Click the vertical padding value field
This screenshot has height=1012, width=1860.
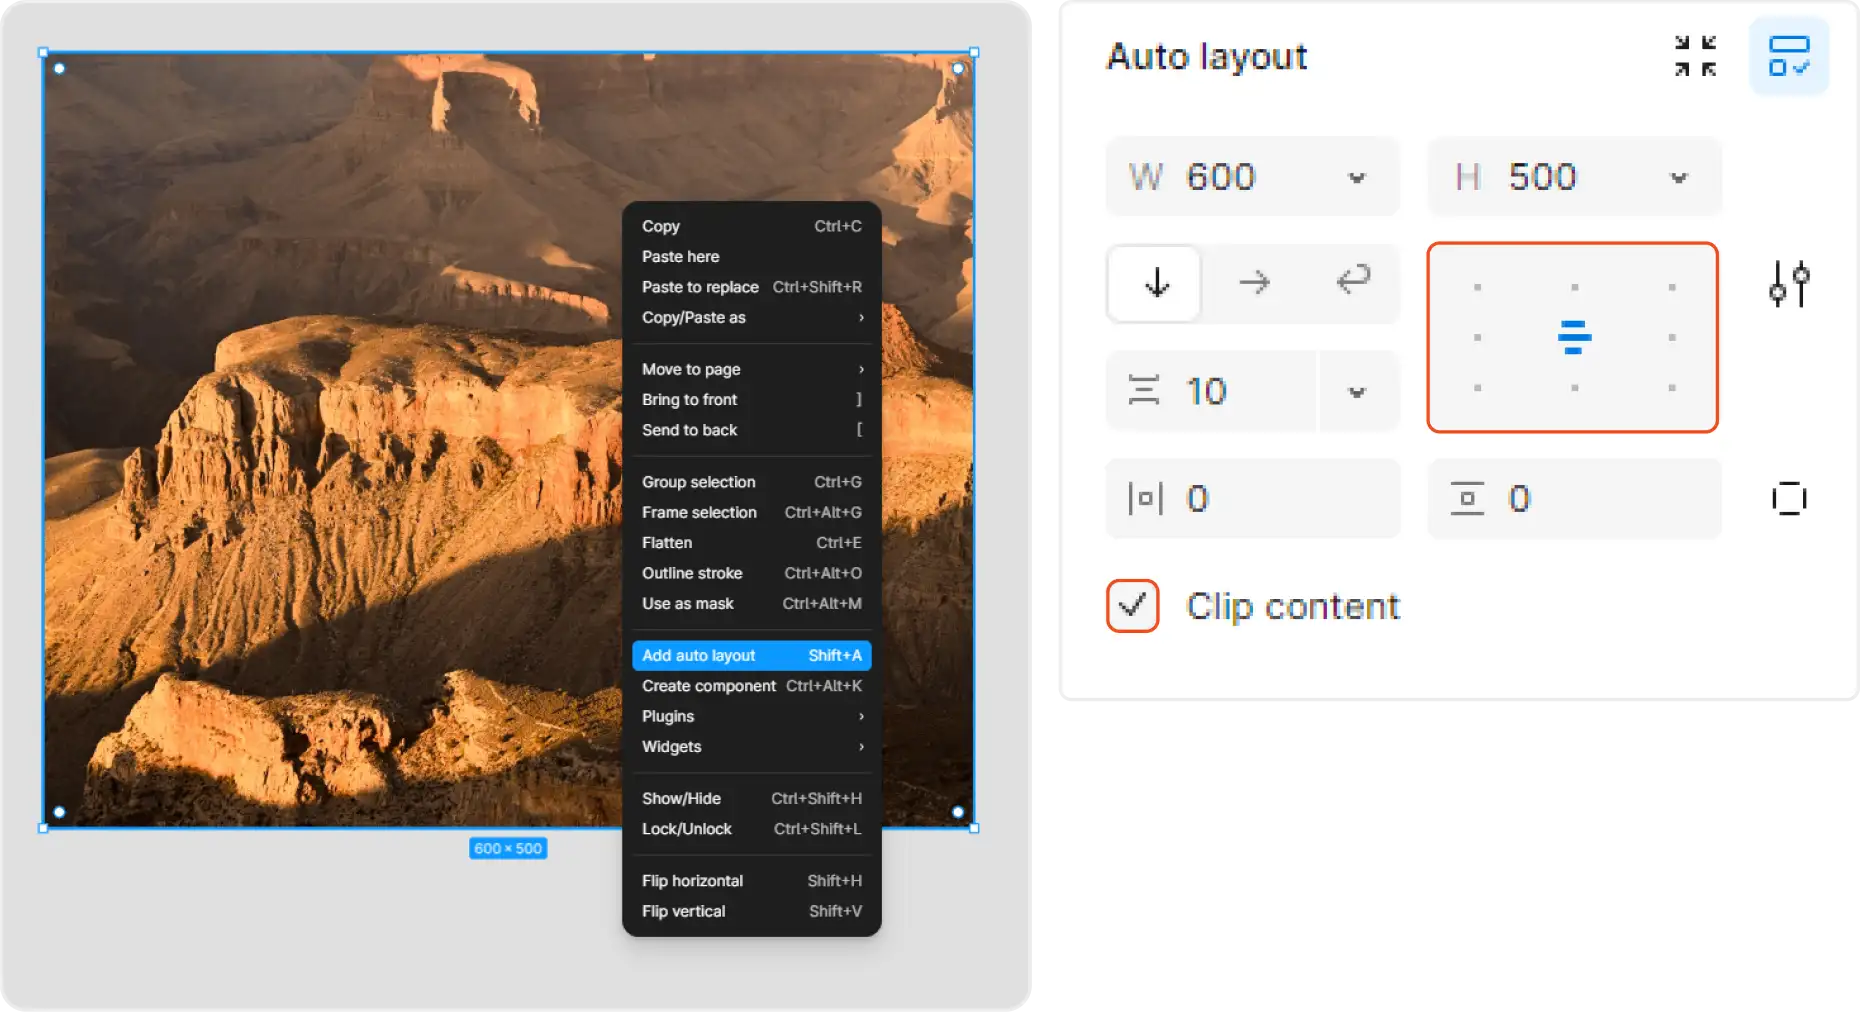pyautogui.click(x=1575, y=498)
